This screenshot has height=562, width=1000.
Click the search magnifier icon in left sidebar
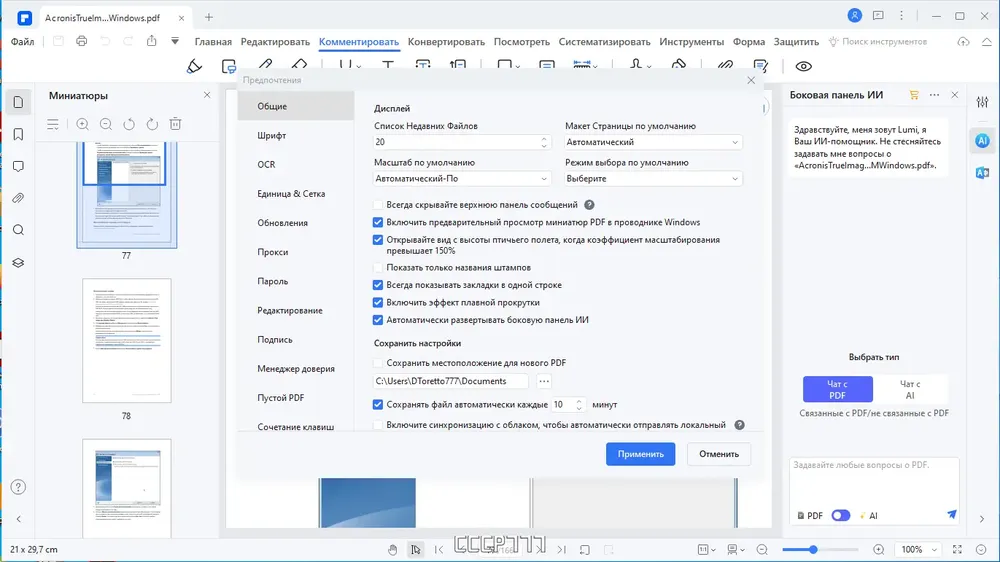(x=18, y=230)
